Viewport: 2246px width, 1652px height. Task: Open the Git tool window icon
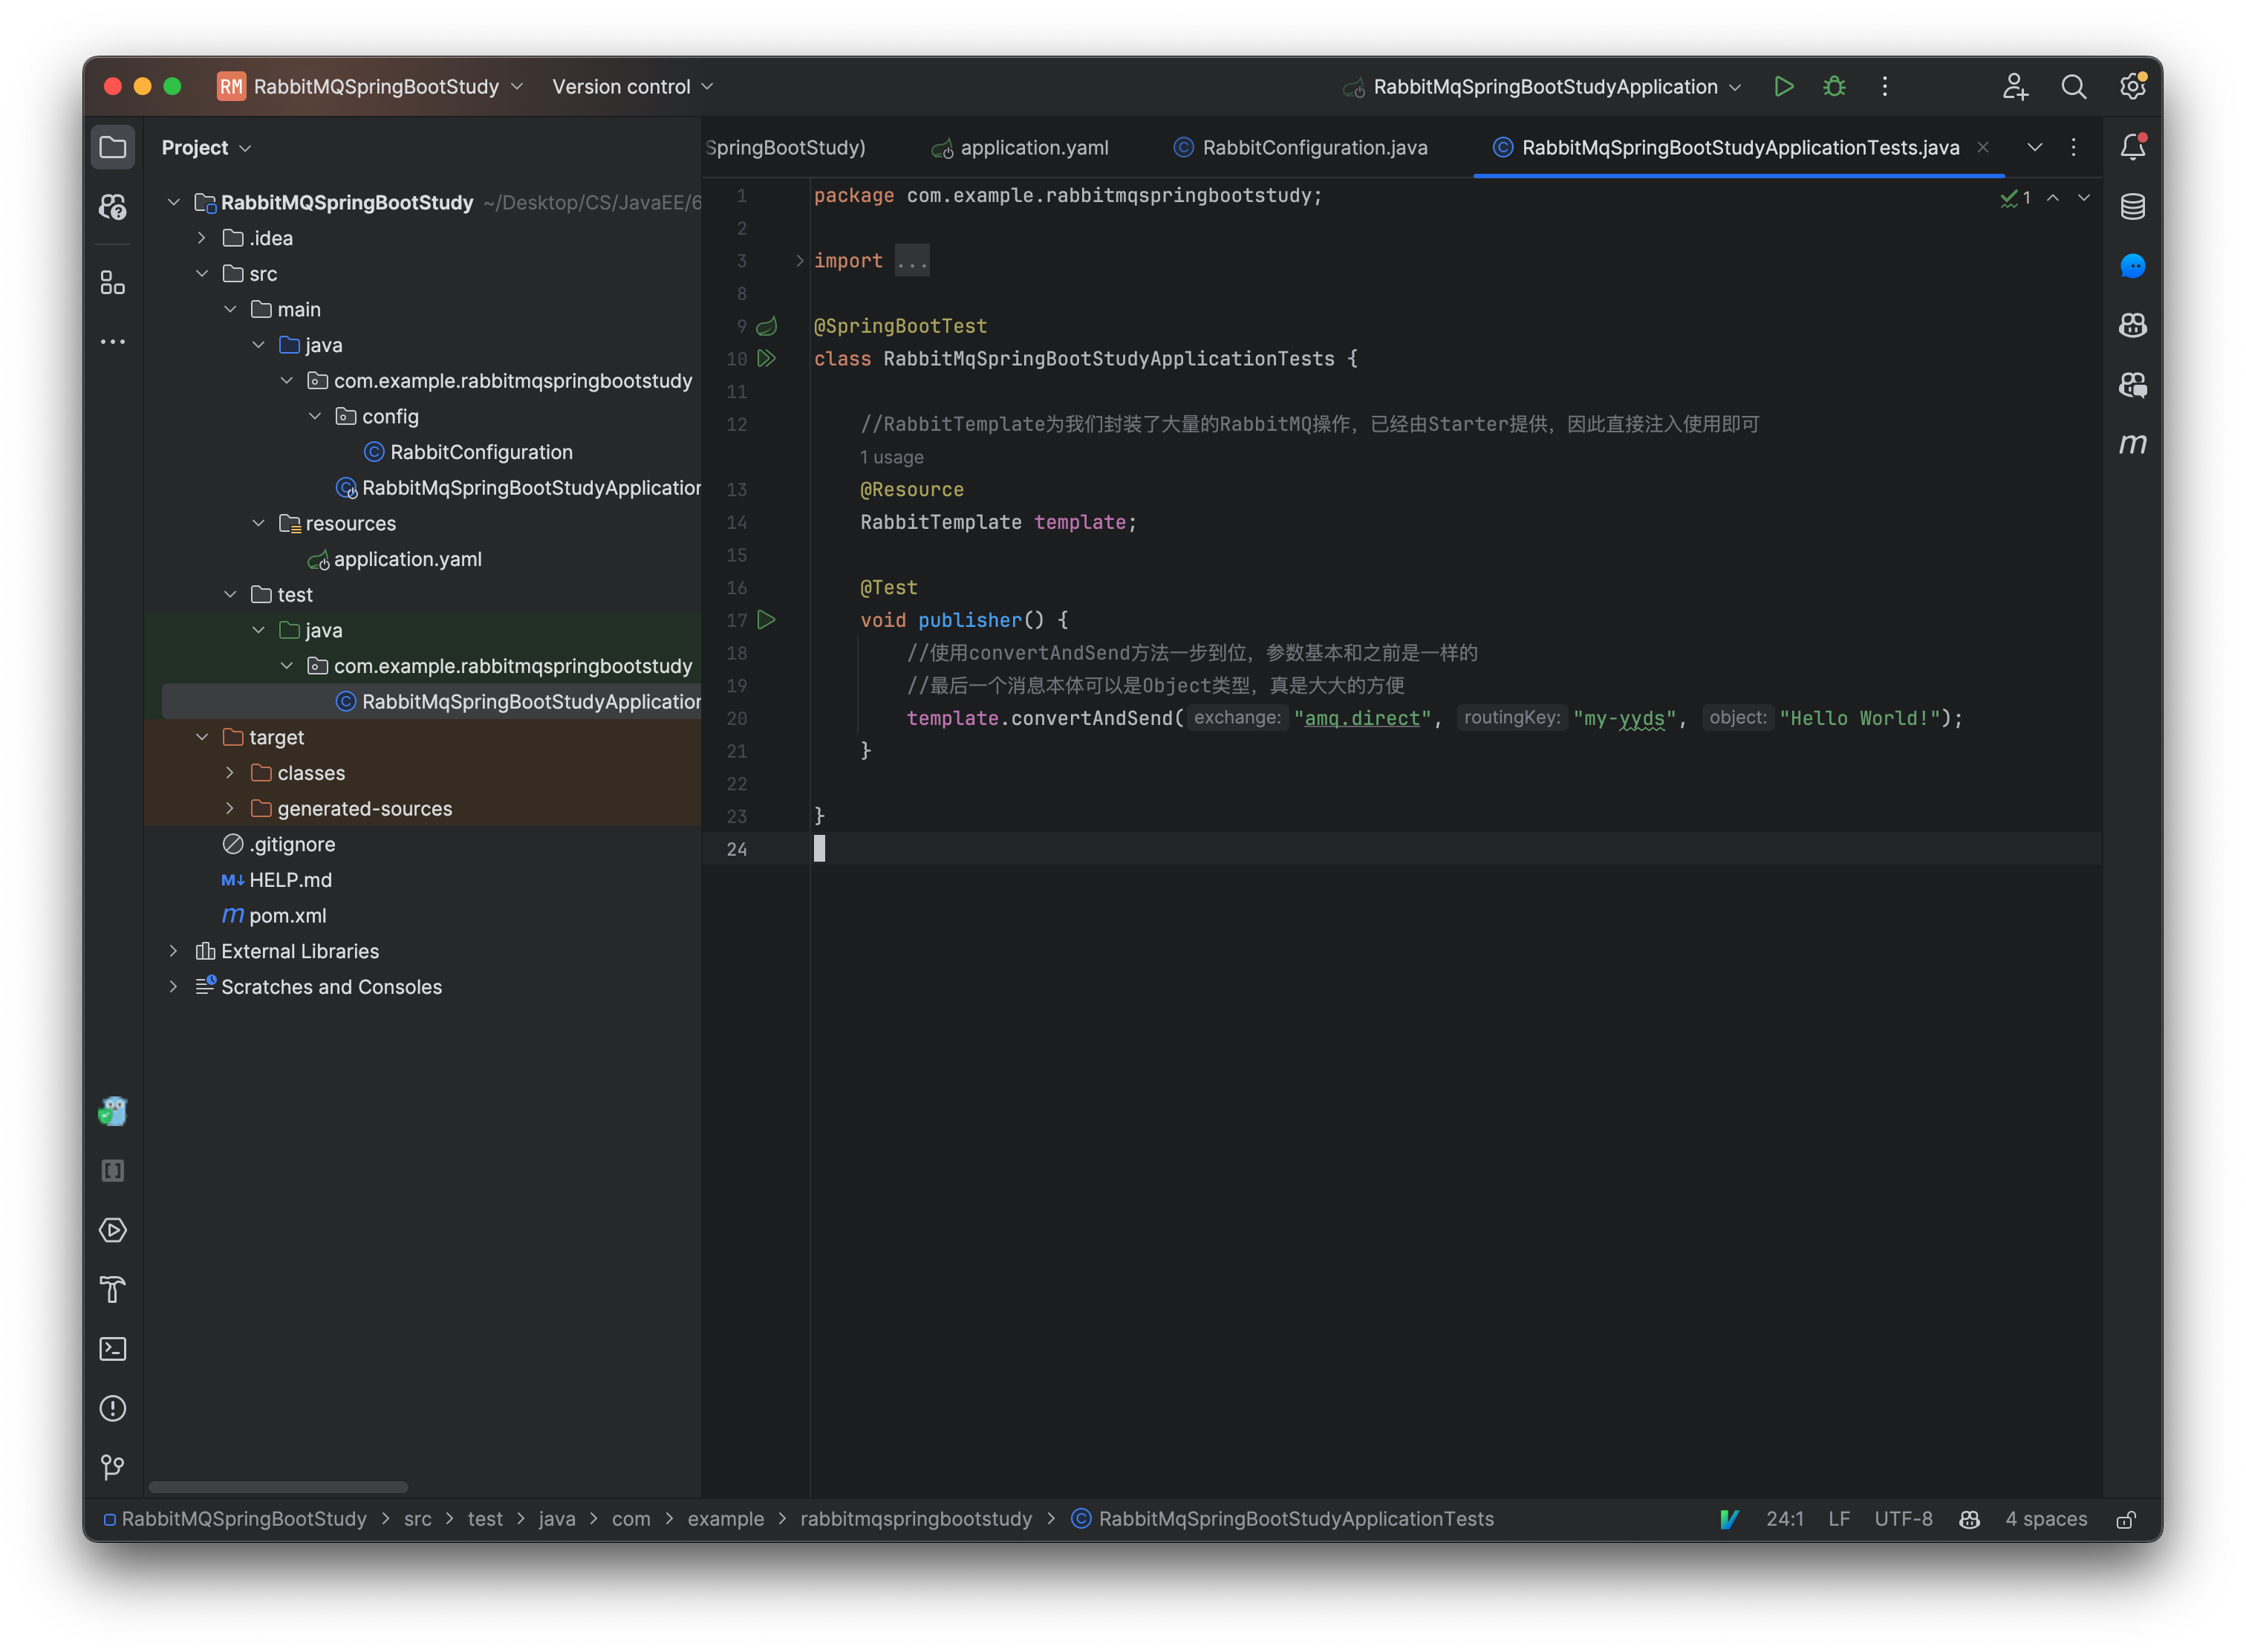(112, 1466)
